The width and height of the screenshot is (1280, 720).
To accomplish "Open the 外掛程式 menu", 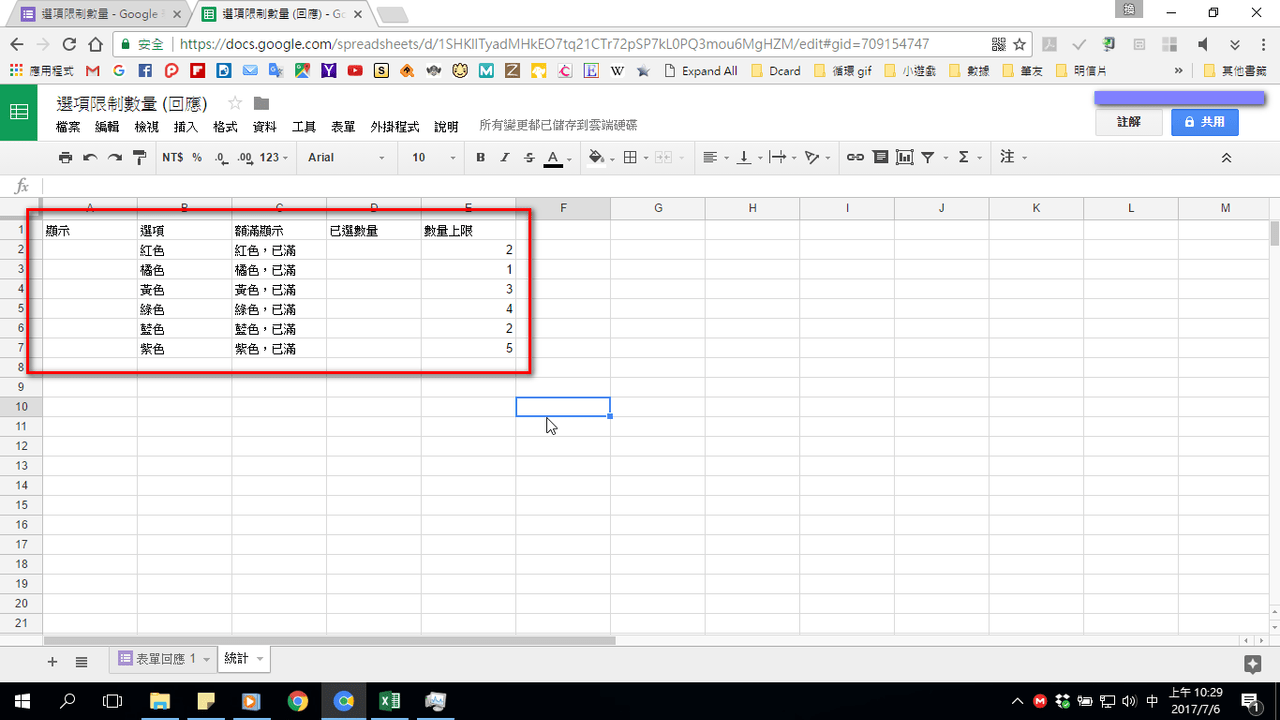I will pos(395,127).
